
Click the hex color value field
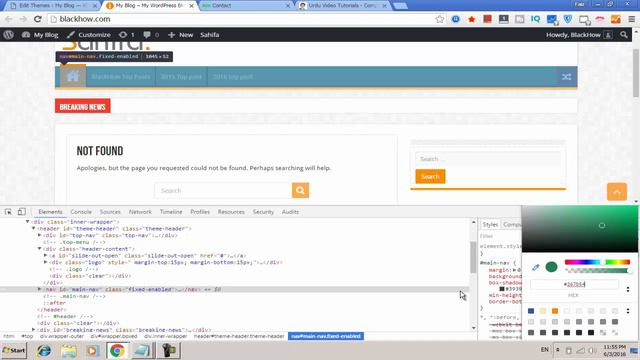click(x=575, y=284)
